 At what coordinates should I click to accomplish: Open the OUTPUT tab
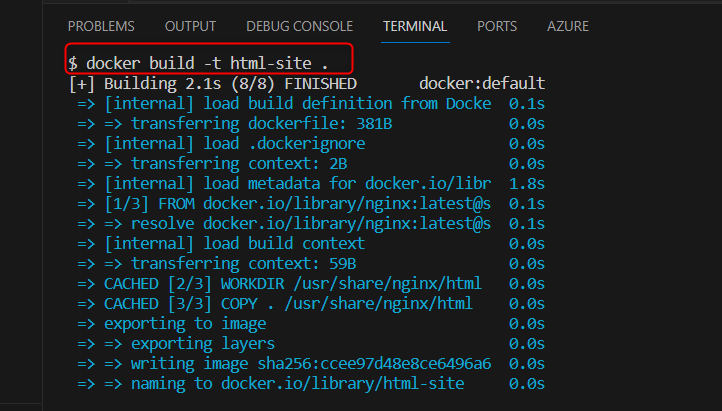190,26
